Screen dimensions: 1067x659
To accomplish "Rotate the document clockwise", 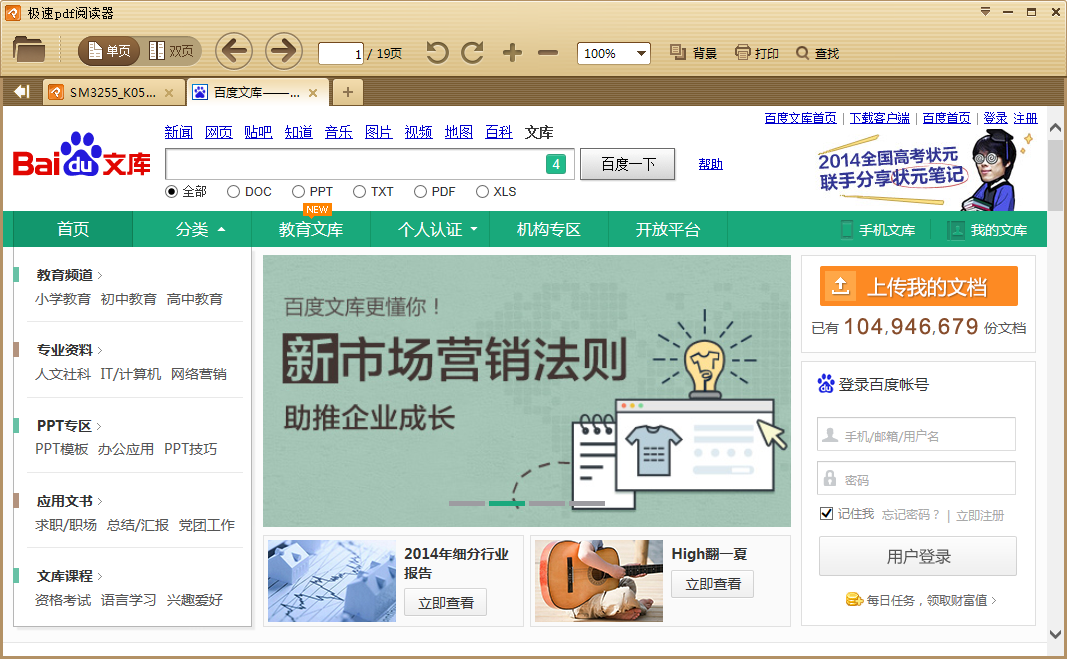I will pyautogui.click(x=472, y=52).
